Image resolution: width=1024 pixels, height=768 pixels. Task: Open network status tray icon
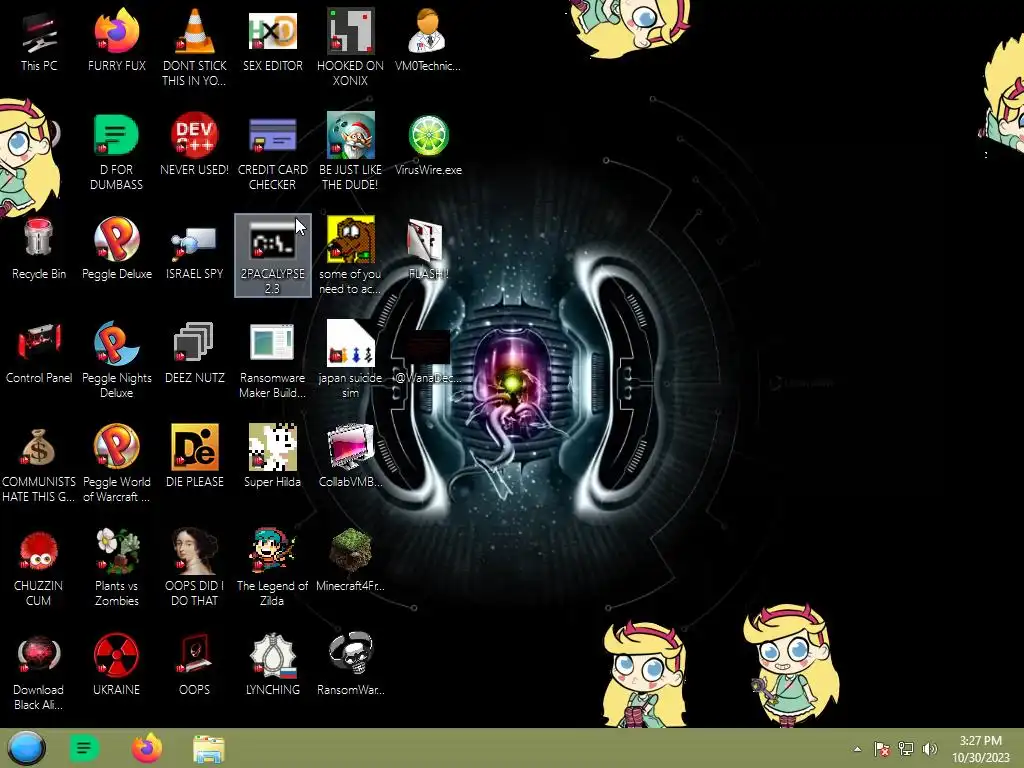906,749
